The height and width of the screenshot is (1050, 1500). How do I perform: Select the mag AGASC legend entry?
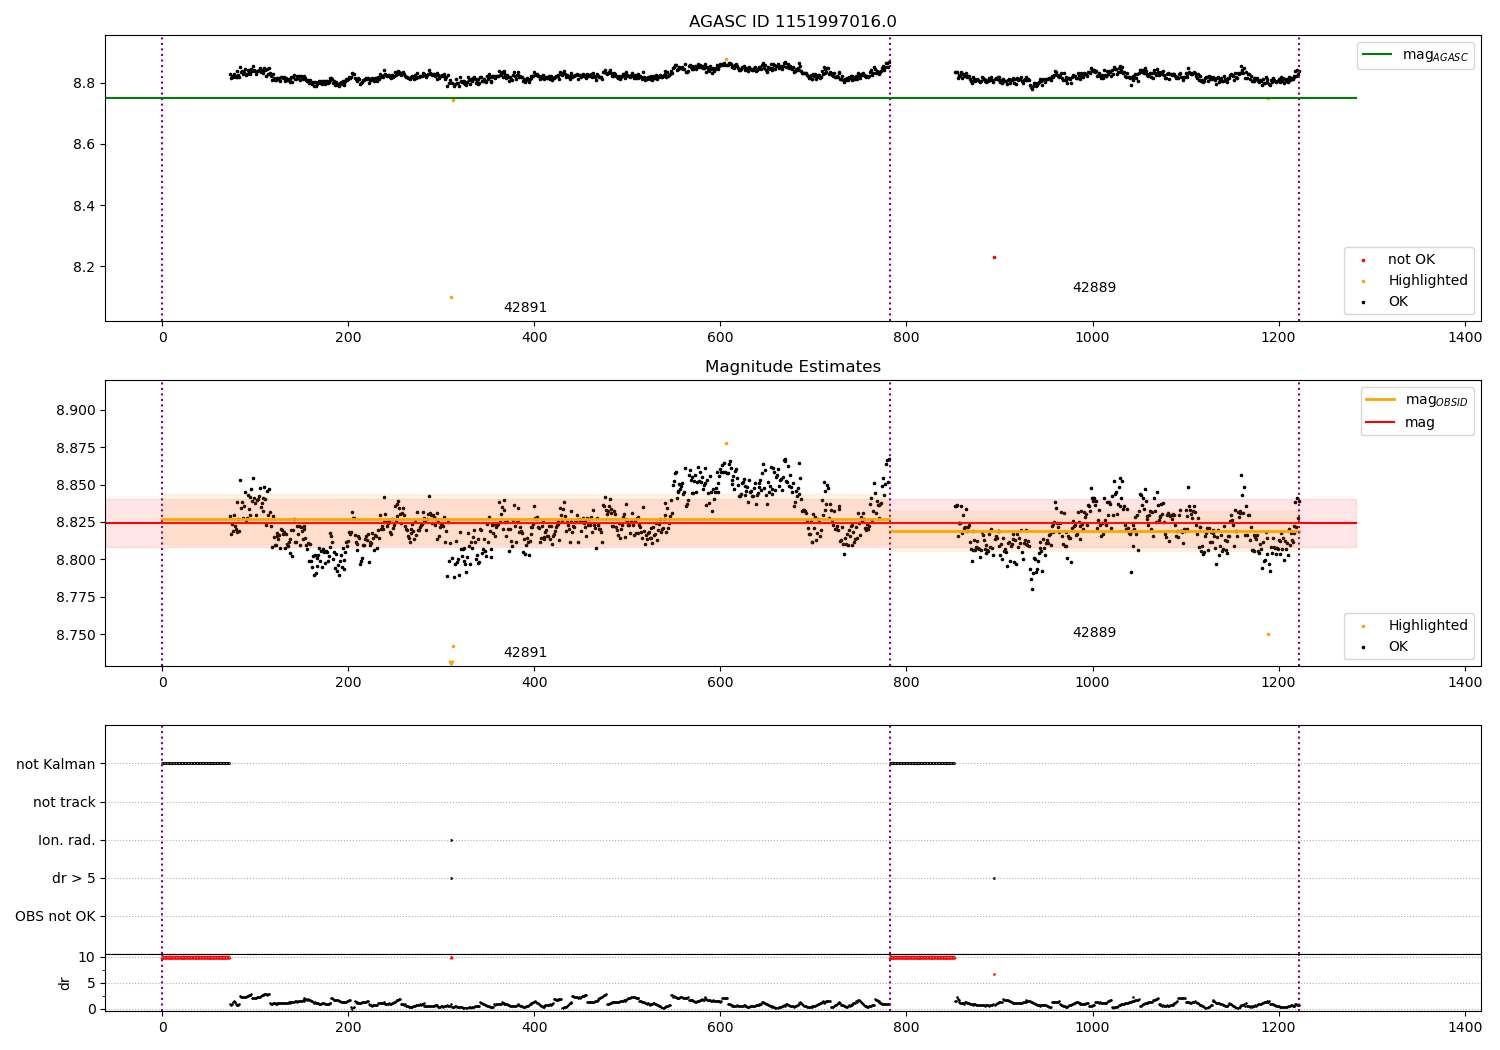coord(1415,56)
